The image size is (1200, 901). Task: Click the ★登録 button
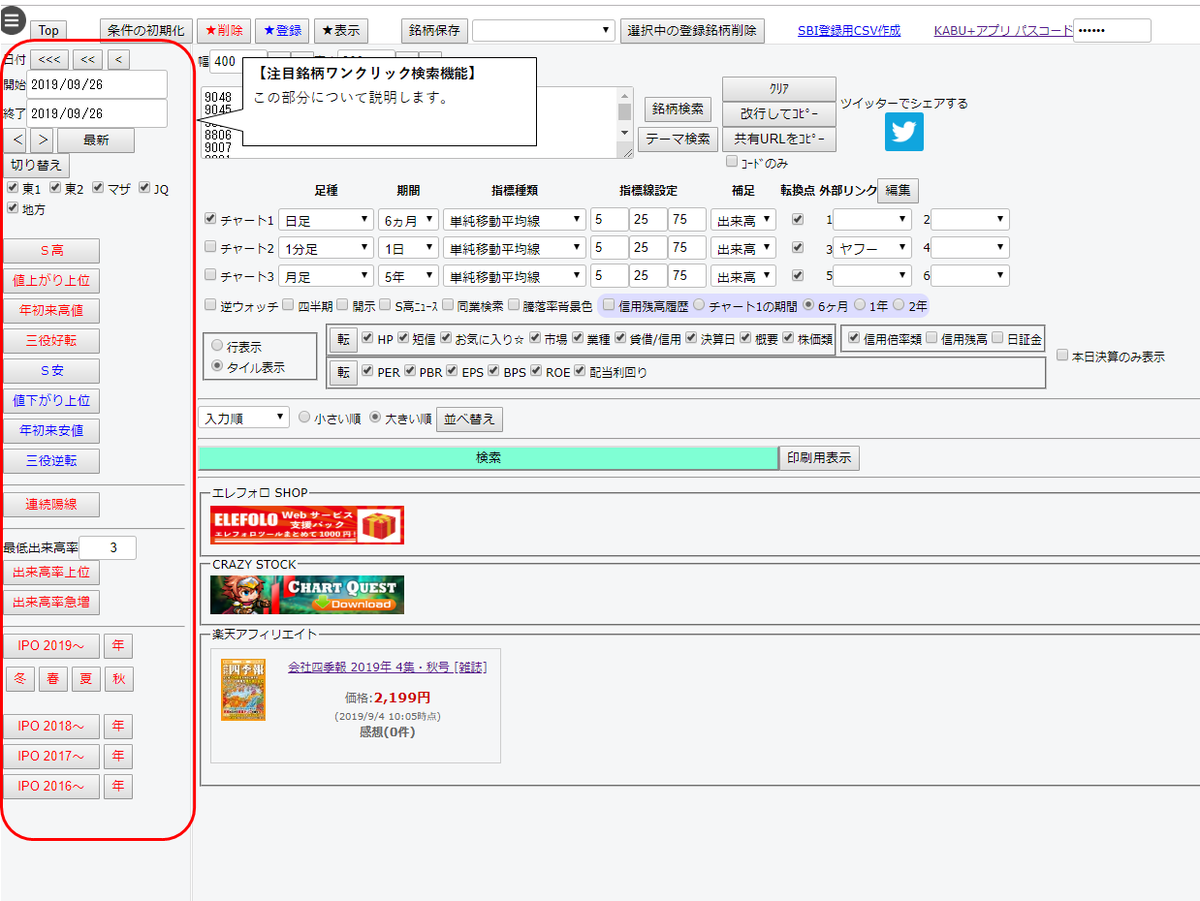point(282,31)
